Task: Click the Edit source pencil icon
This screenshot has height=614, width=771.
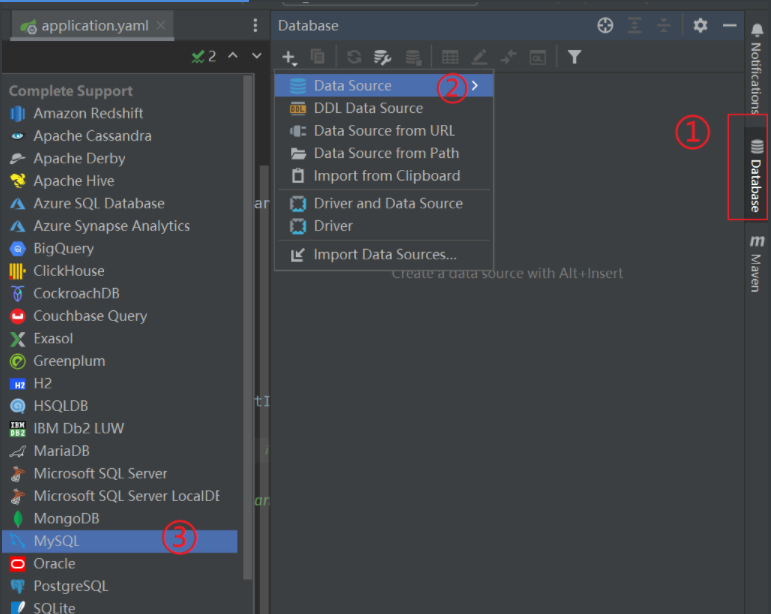Action: pyautogui.click(x=479, y=57)
